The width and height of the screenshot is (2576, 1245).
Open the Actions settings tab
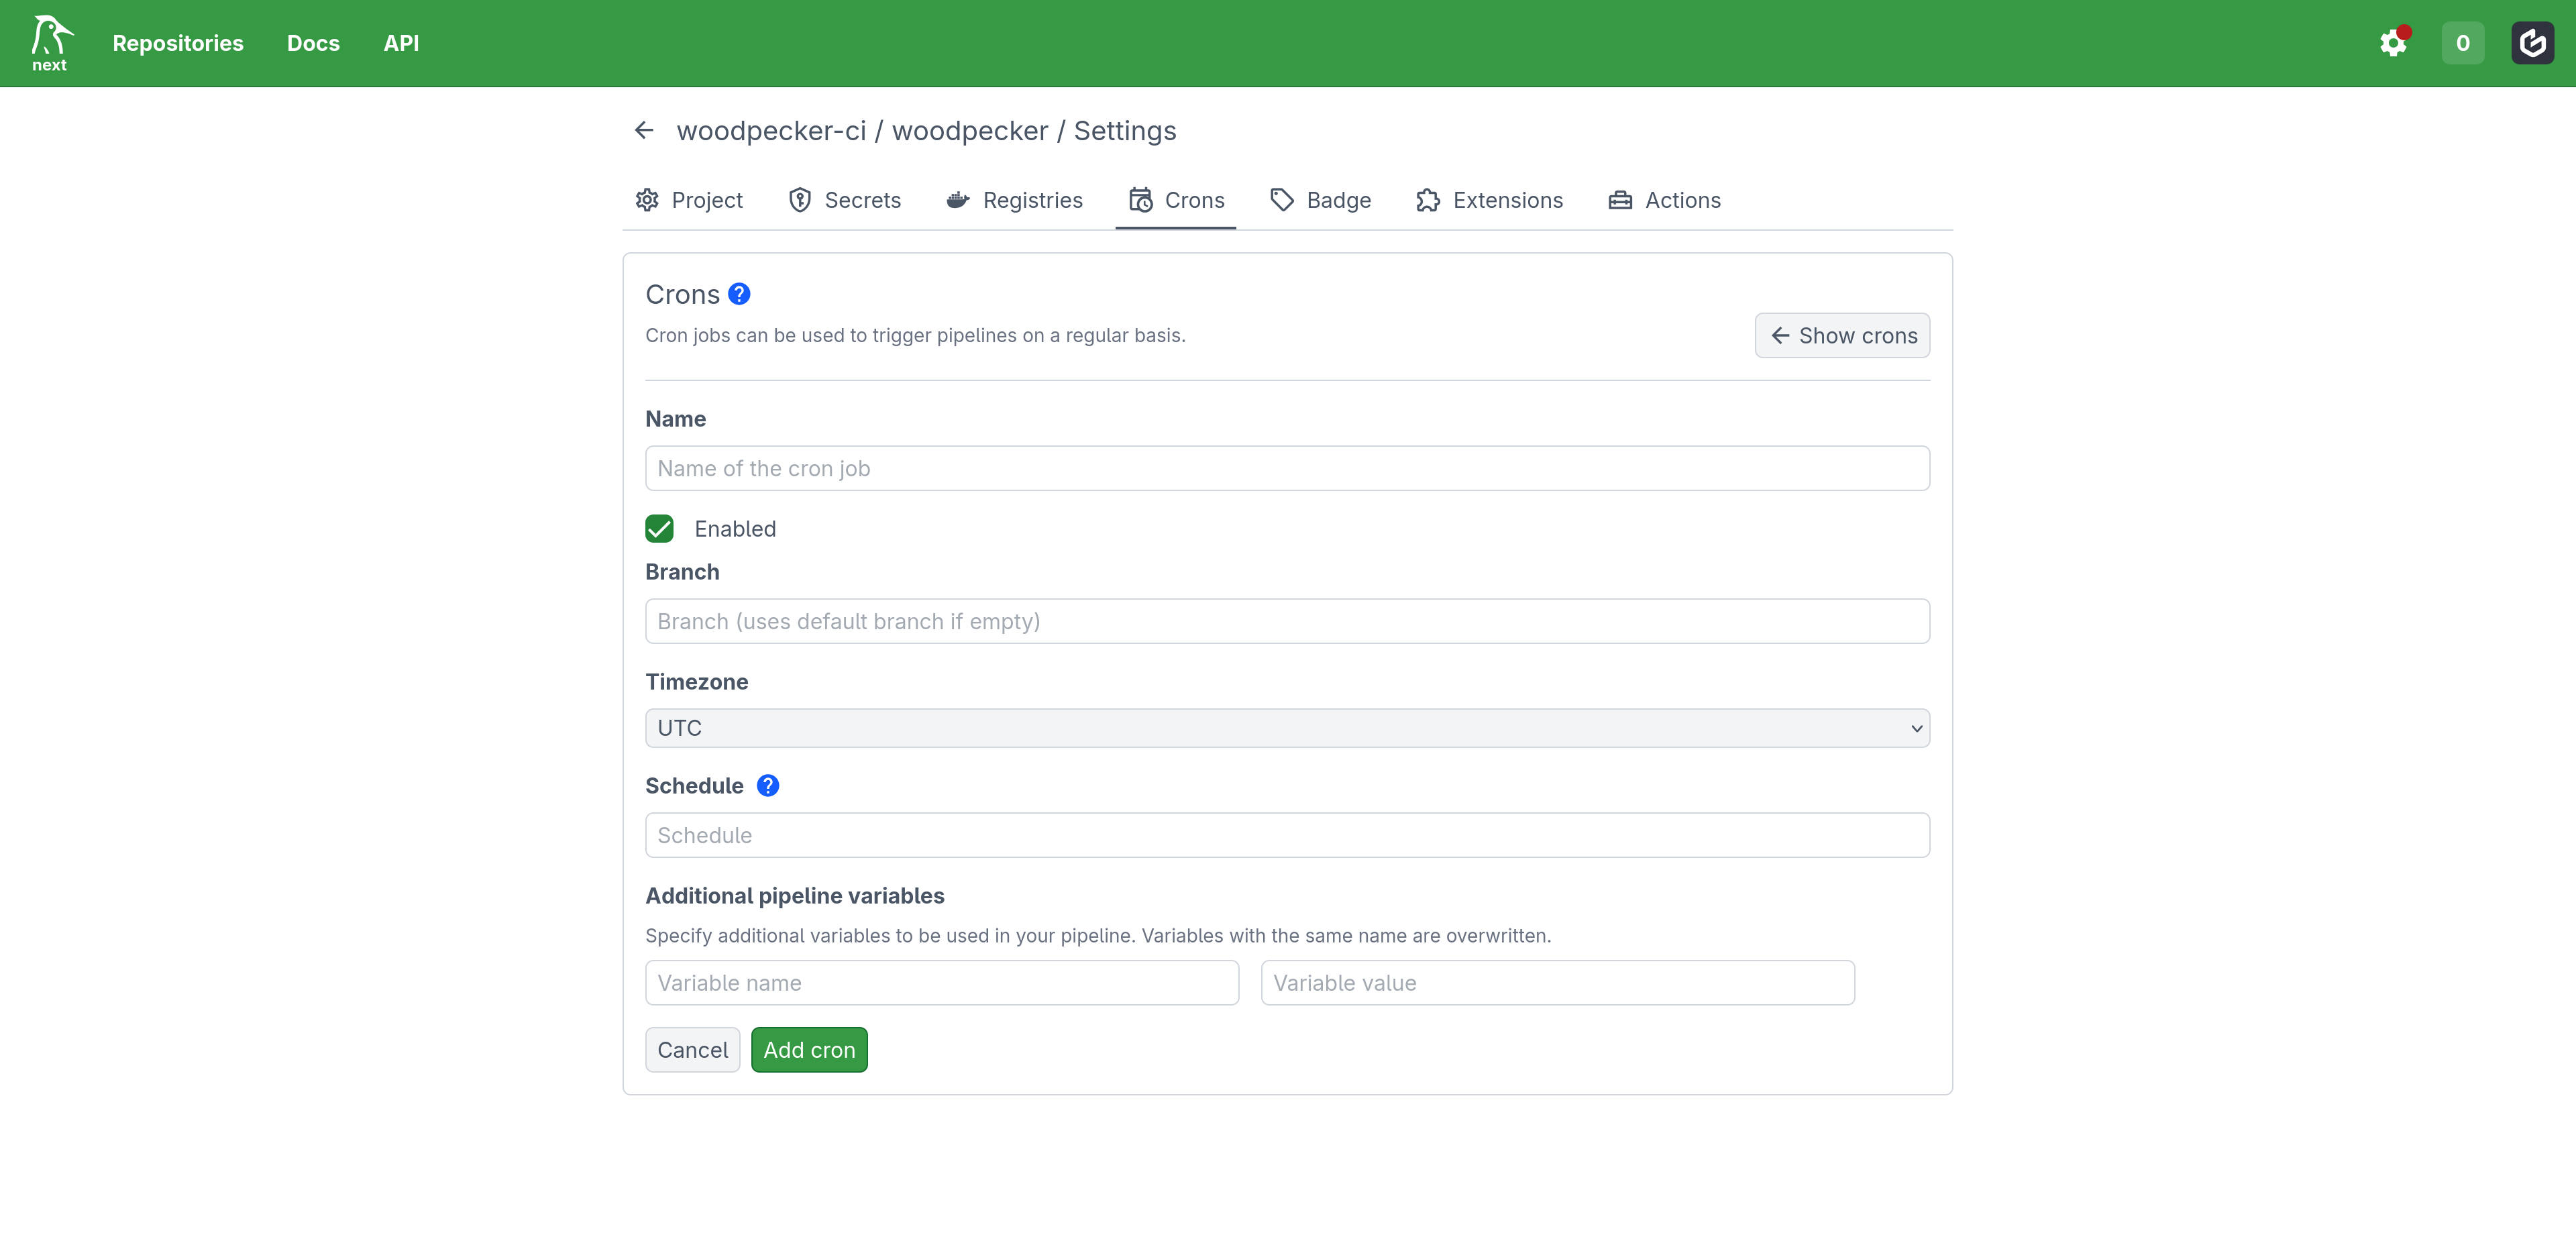pos(1664,200)
